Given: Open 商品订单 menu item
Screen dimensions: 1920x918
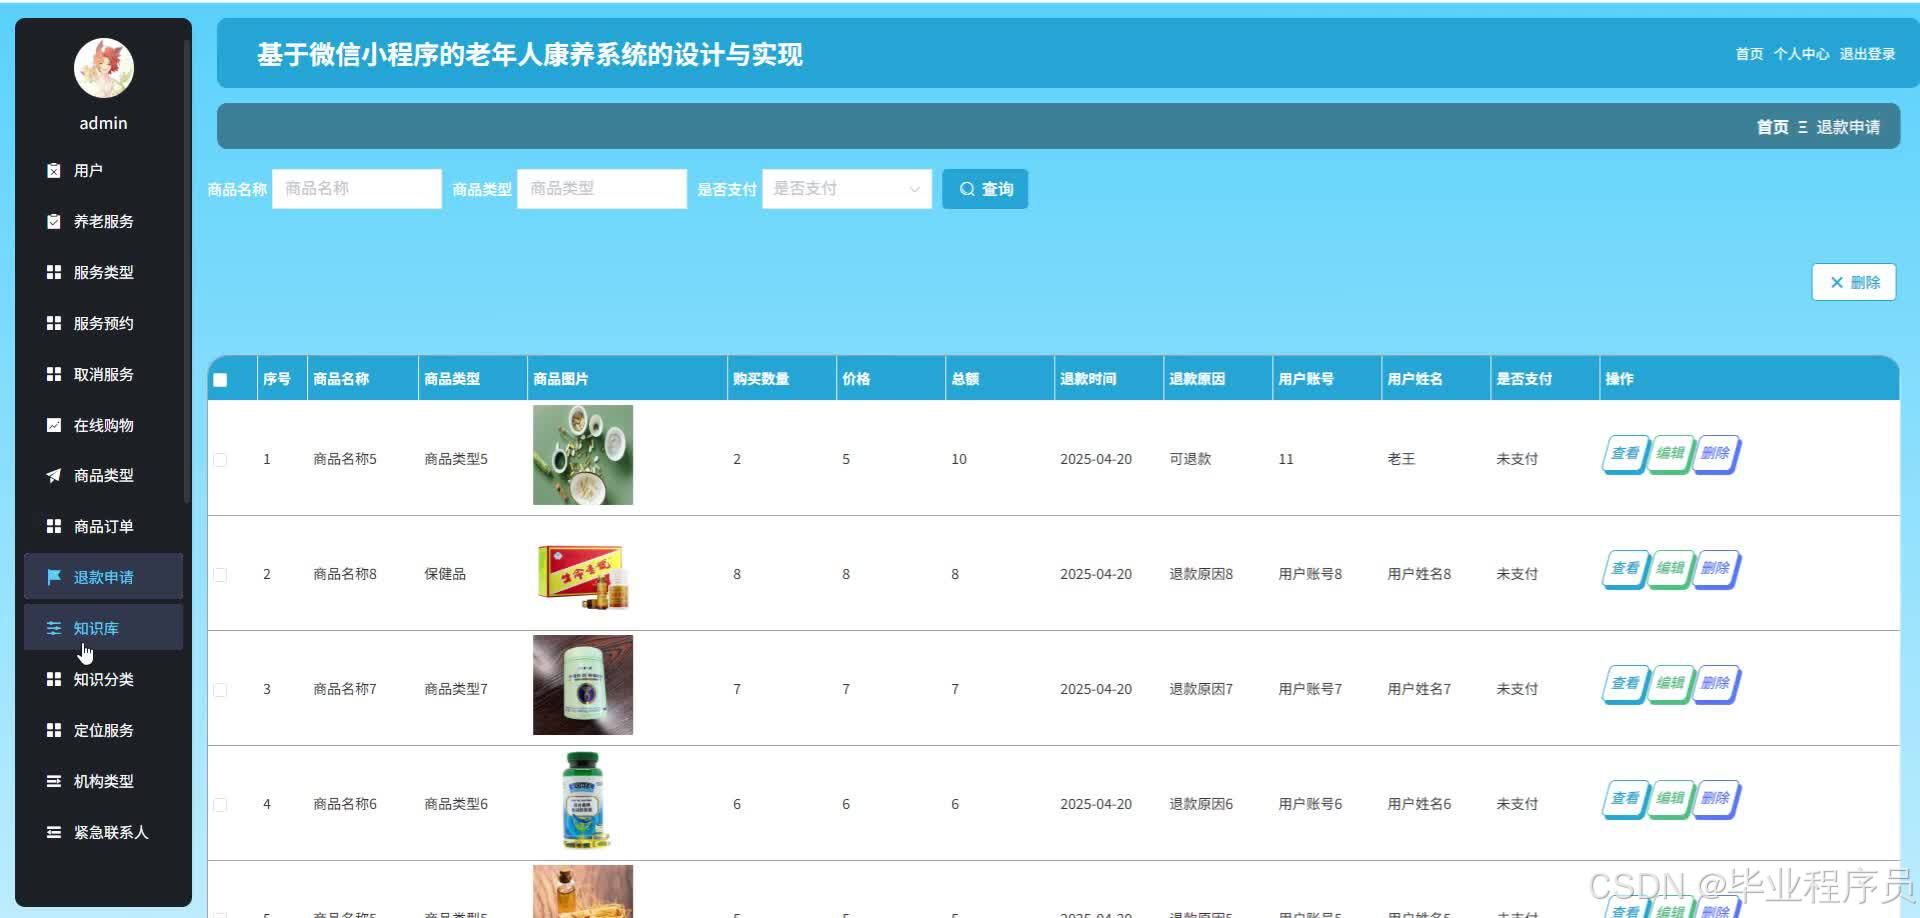Looking at the screenshot, I should coord(103,526).
